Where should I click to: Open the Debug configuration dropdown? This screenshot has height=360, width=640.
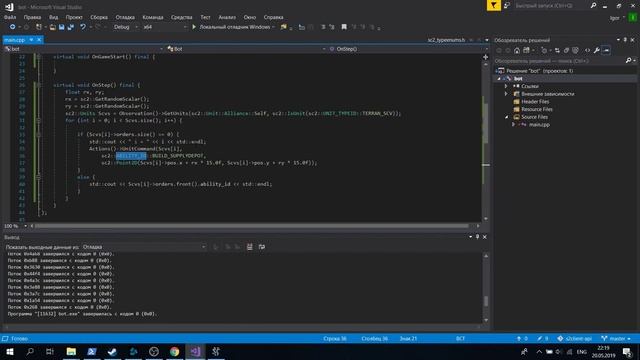(125, 27)
